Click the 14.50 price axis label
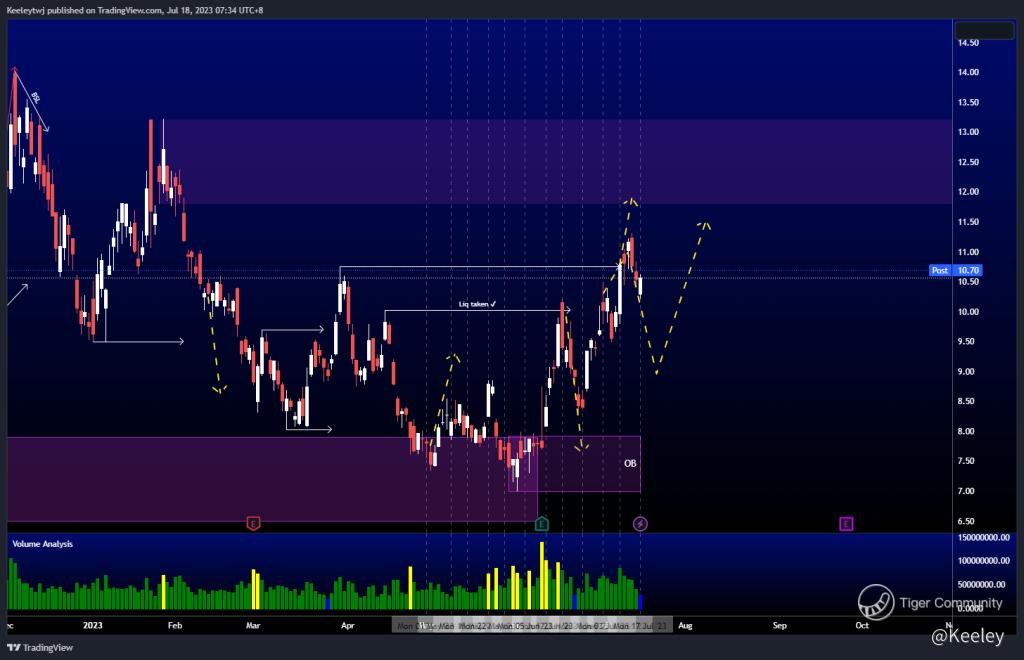 pos(968,43)
